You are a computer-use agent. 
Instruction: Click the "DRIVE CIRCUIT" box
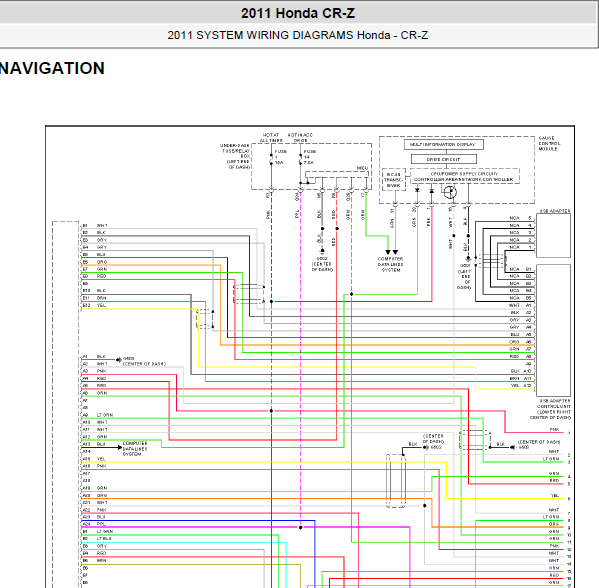444,159
